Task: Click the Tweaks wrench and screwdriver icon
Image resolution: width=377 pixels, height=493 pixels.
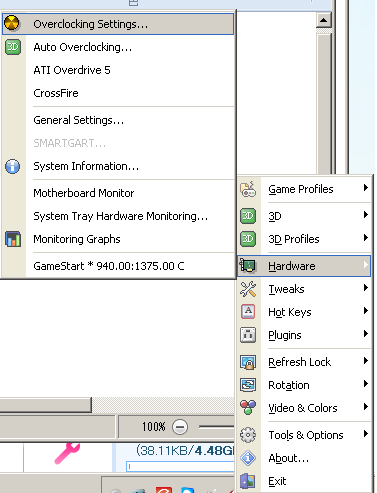Action: point(248,289)
